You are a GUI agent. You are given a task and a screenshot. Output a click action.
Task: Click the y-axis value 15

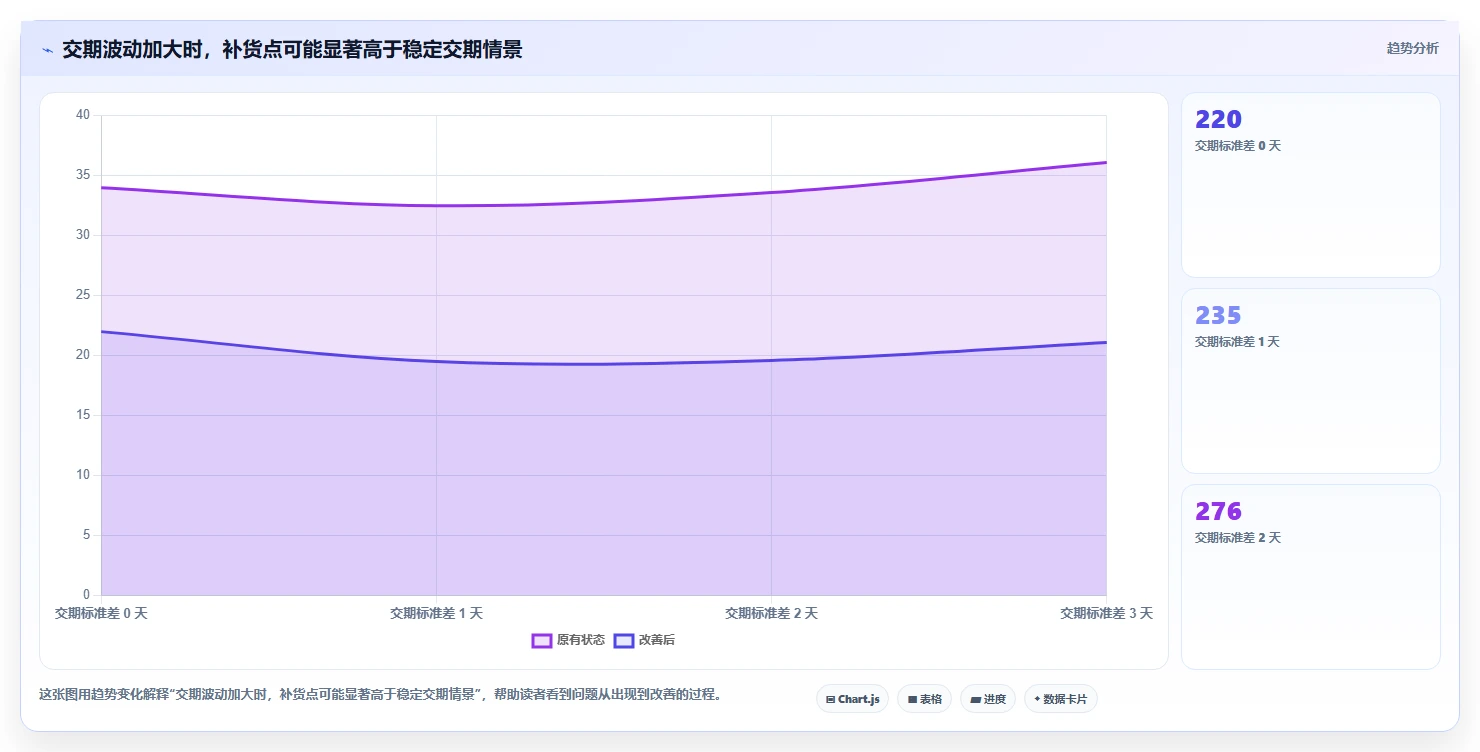click(x=83, y=415)
